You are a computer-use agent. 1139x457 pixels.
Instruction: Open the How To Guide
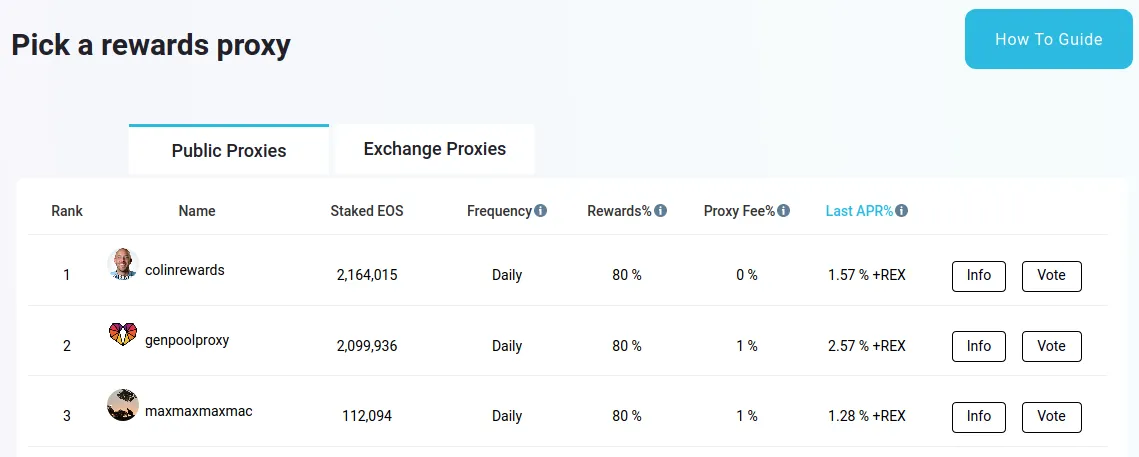click(x=1048, y=39)
